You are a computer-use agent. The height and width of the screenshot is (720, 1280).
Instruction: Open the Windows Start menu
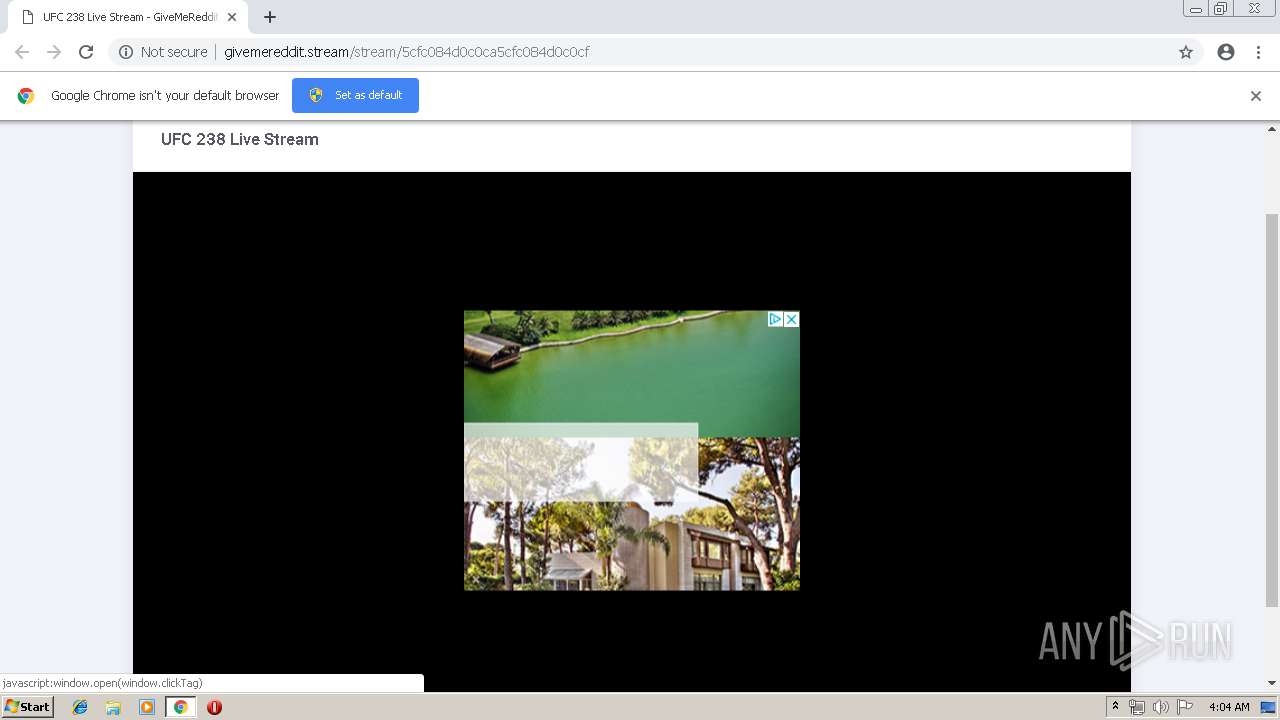tap(27, 707)
